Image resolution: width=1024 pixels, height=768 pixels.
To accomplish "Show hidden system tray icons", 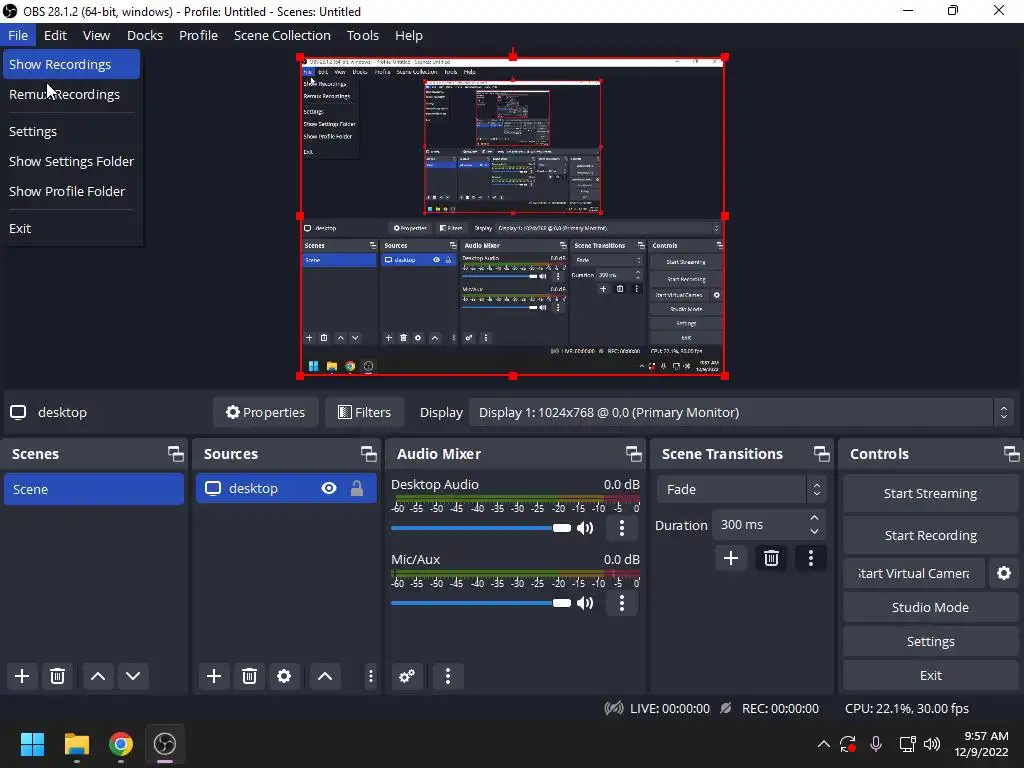I will coord(824,743).
